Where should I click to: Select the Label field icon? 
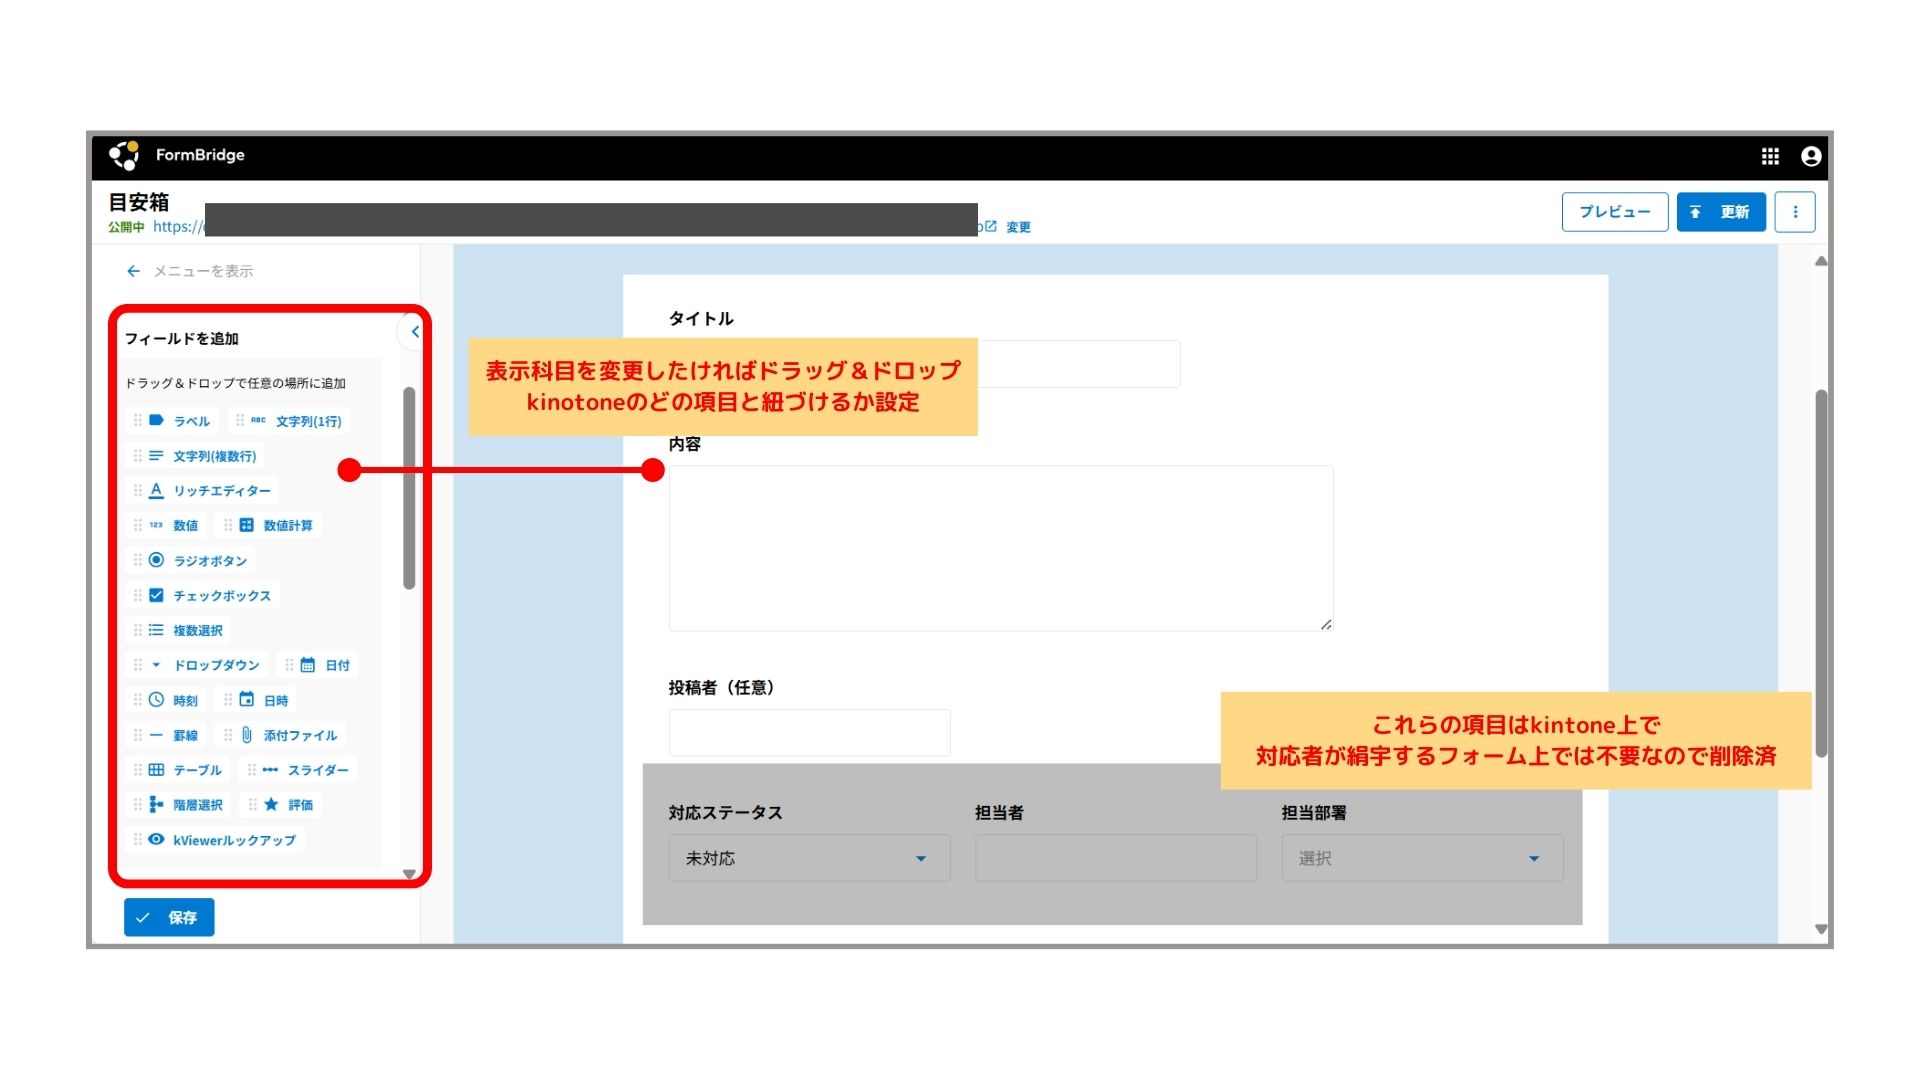coord(157,421)
